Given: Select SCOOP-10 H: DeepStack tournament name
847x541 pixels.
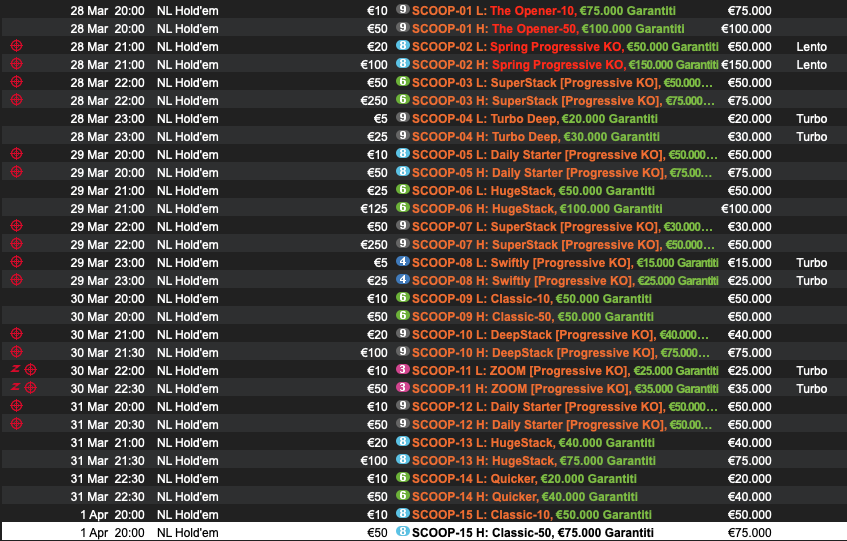Looking at the screenshot, I should click(x=561, y=353).
